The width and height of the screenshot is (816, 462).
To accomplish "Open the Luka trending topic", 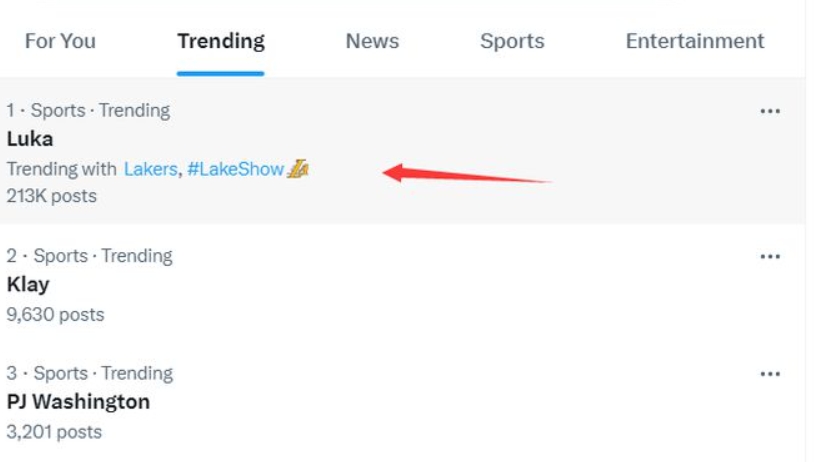I will [30, 139].
